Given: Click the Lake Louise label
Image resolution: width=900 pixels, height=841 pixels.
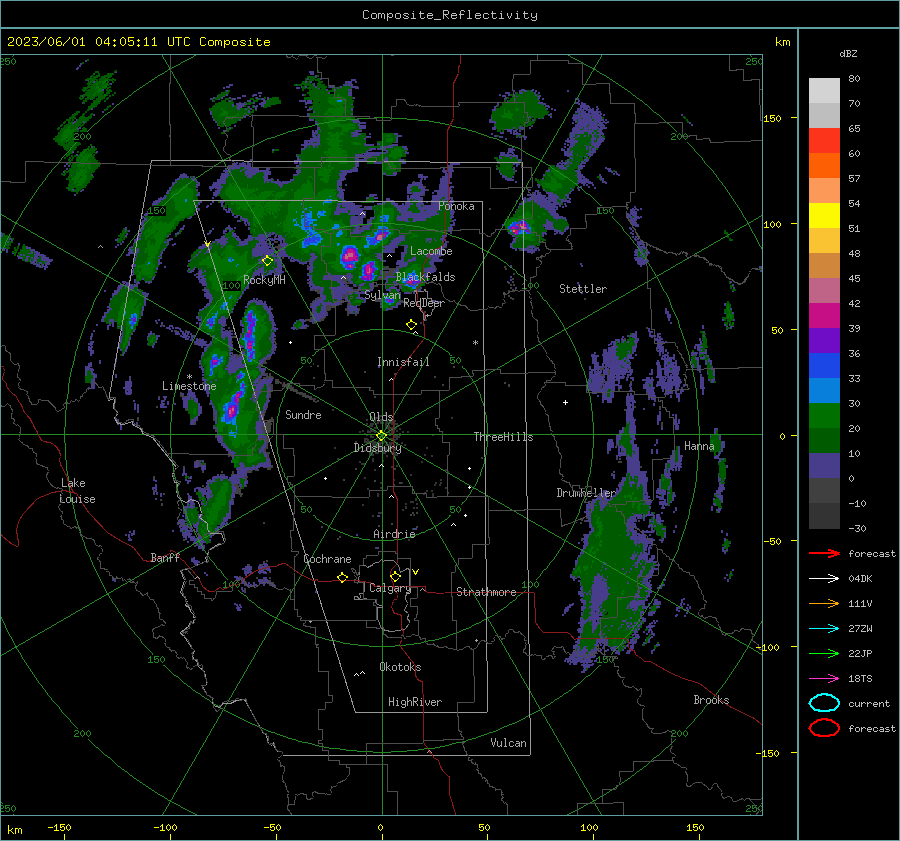Looking at the screenshot, I should click(x=77, y=491).
